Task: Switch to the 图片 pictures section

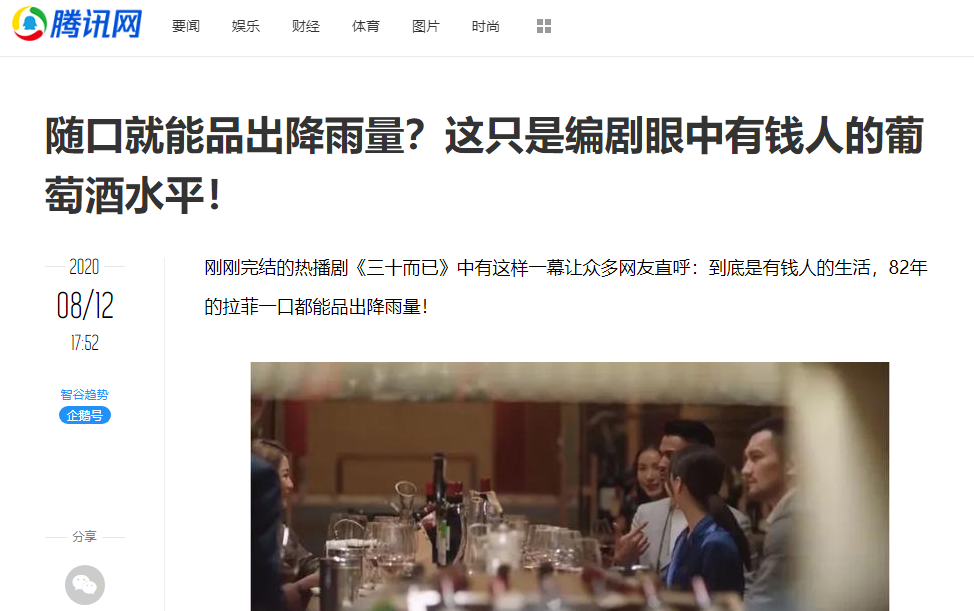Action: (426, 26)
